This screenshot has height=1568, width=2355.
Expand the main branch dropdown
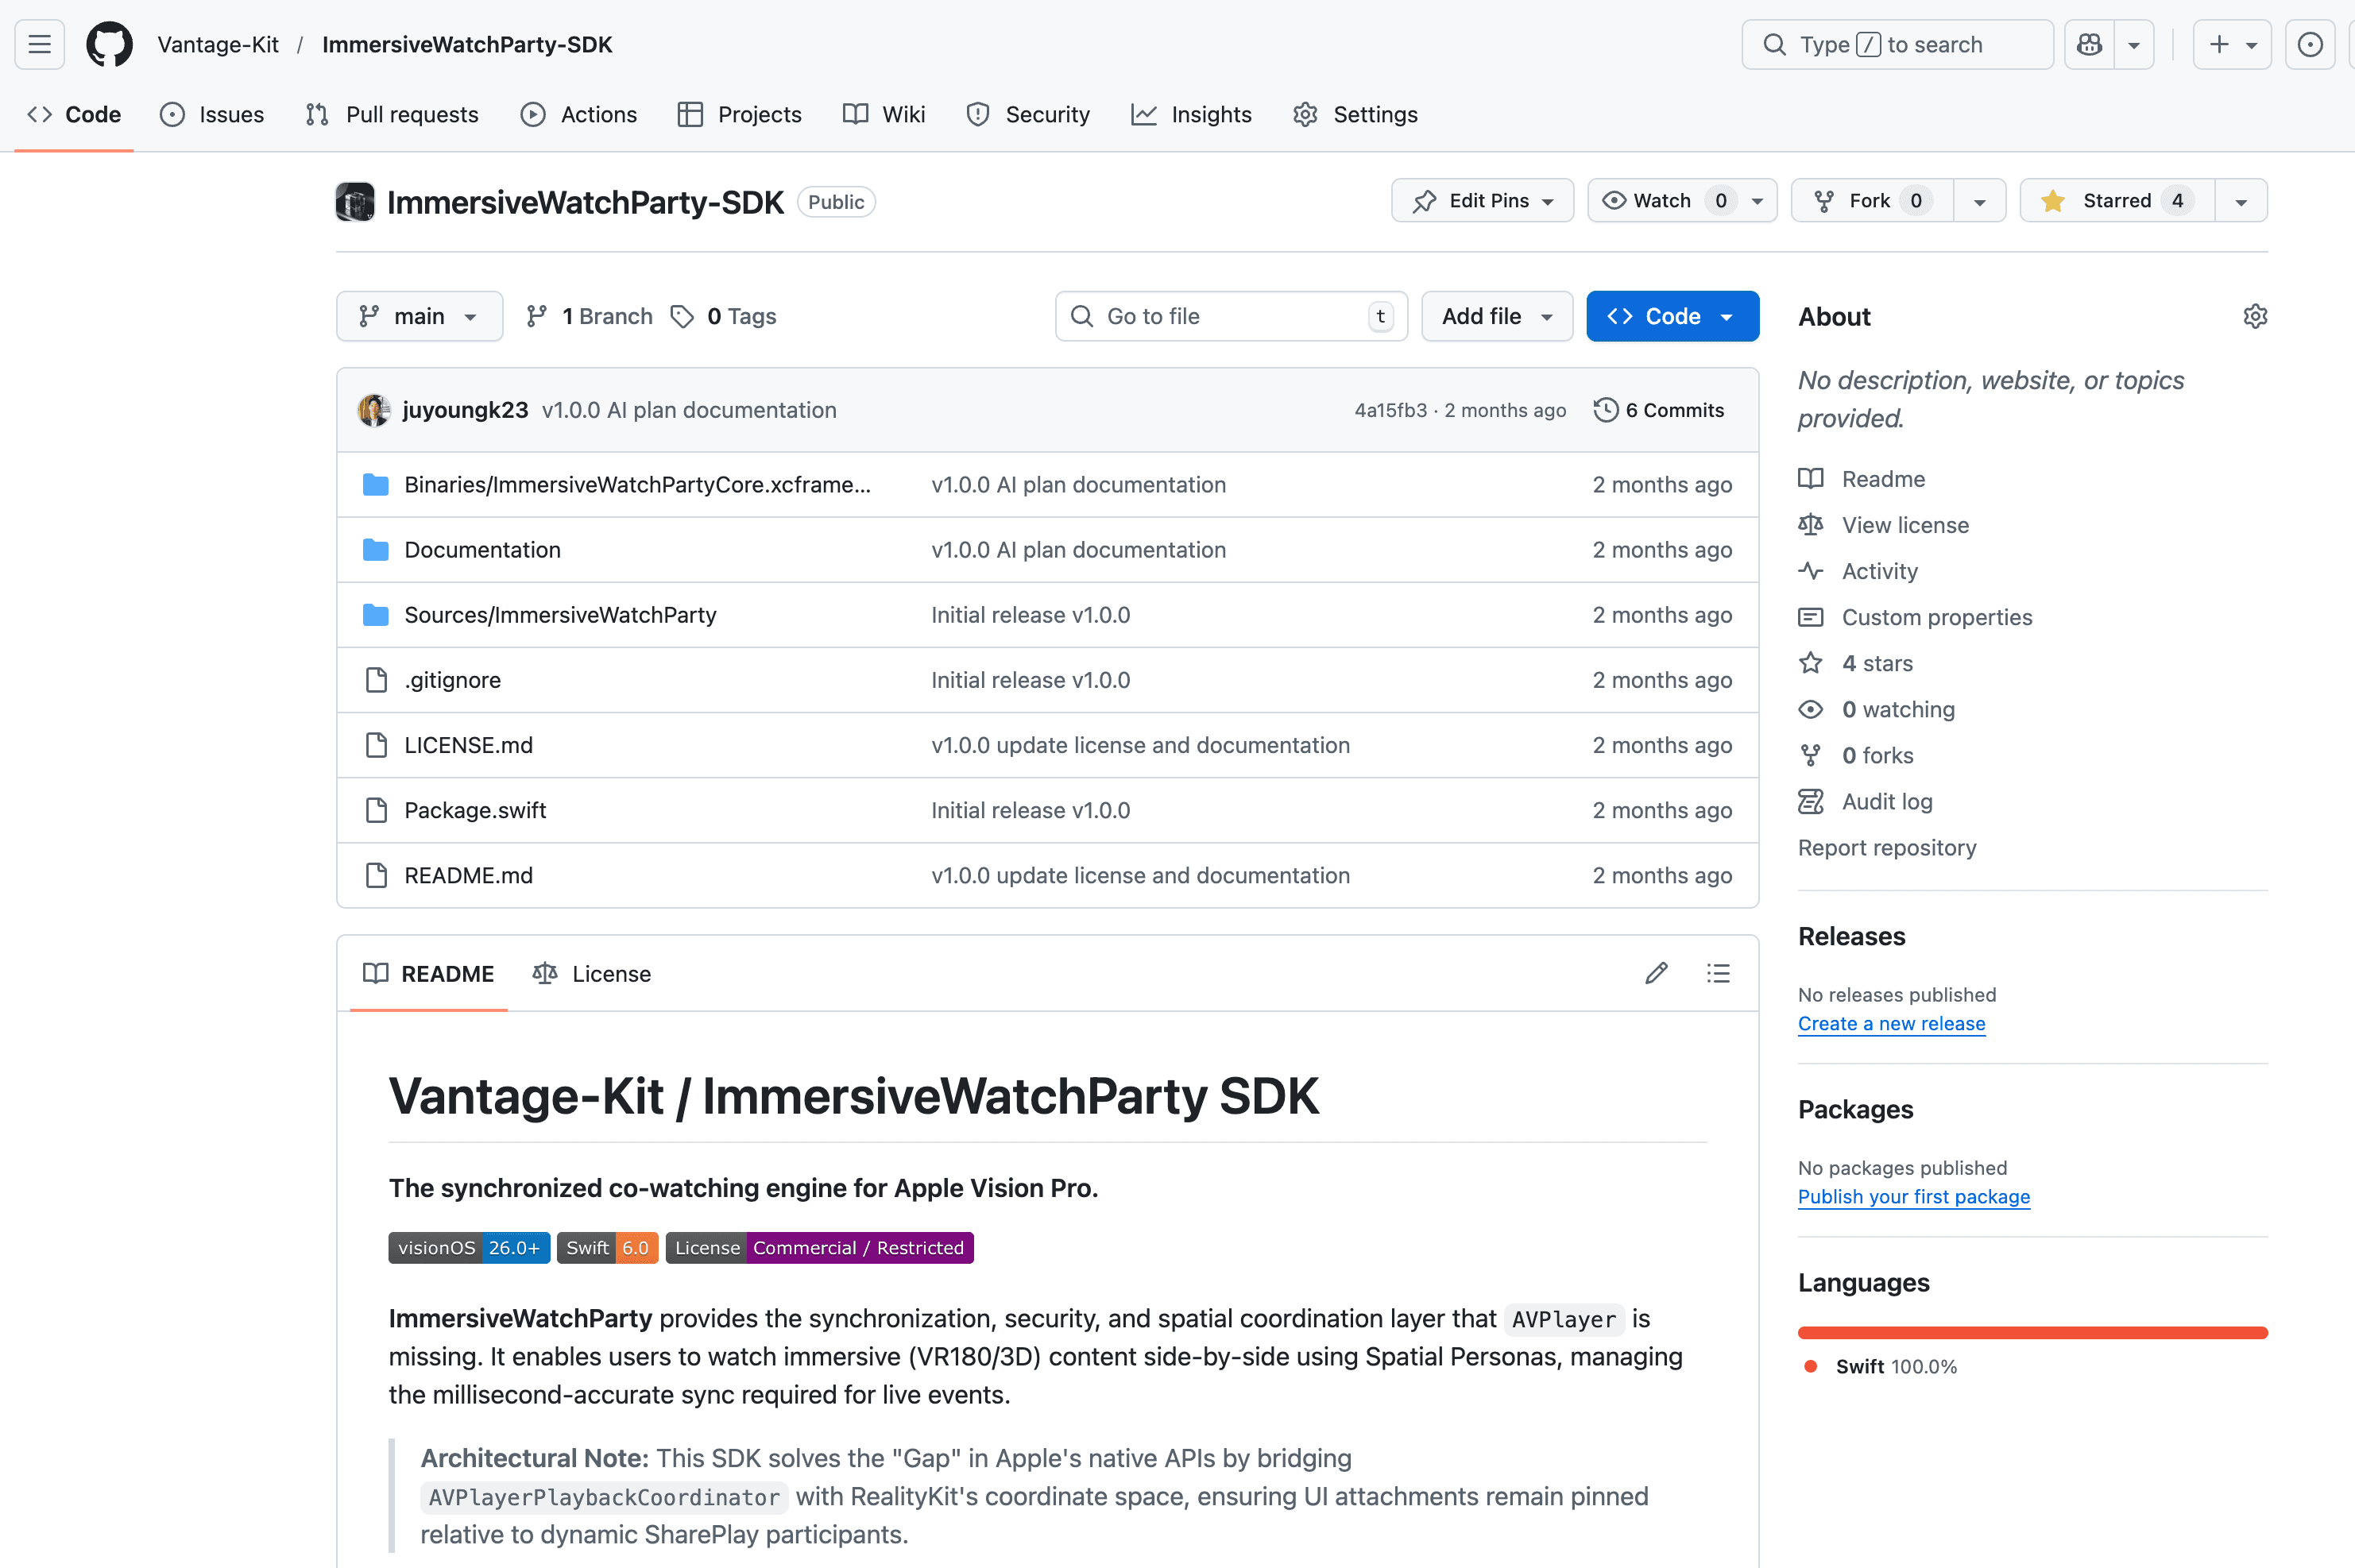(x=419, y=316)
